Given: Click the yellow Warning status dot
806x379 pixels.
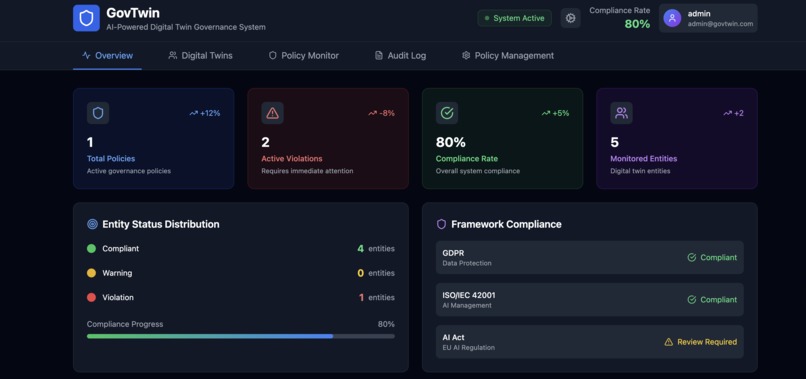Looking at the screenshot, I should pyautogui.click(x=91, y=273).
